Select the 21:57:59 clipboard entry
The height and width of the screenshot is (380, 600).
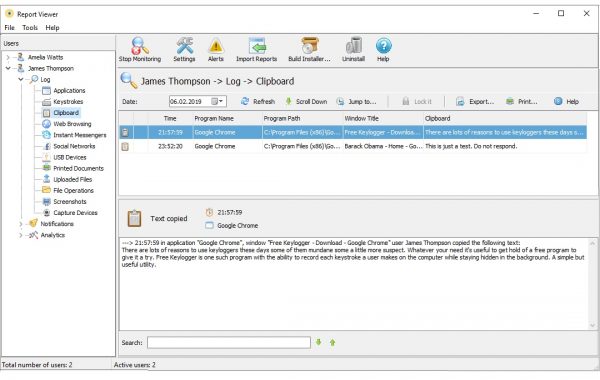point(353,132)
